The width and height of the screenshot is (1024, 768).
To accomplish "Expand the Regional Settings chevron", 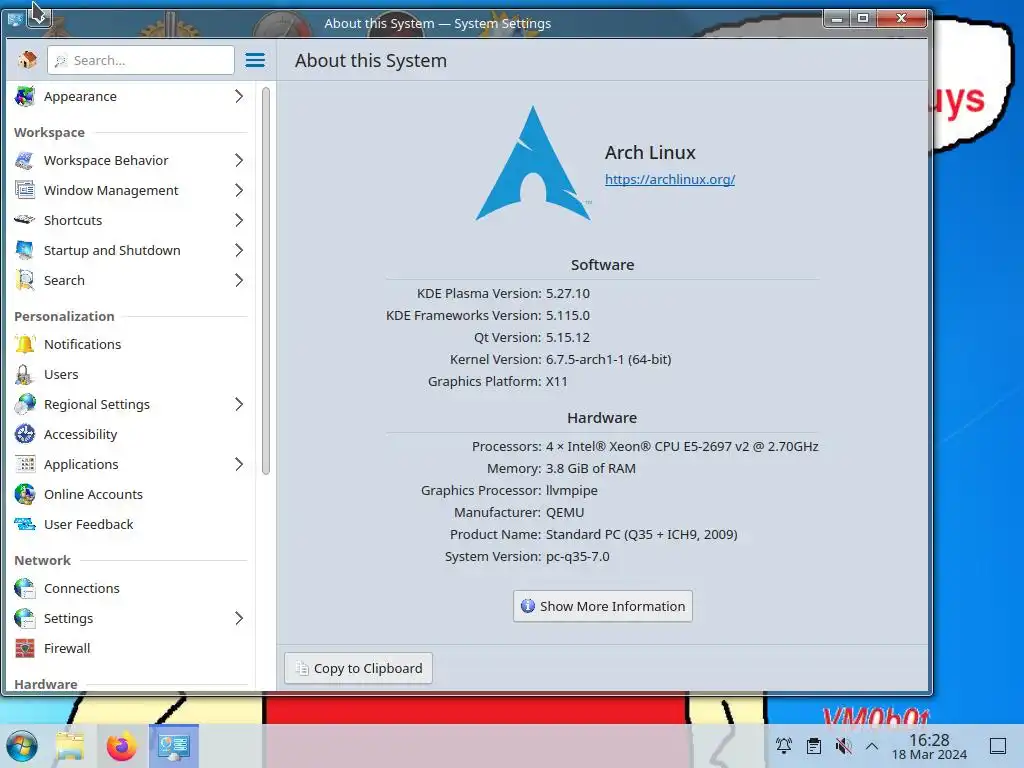I will [x=239, y=404].
